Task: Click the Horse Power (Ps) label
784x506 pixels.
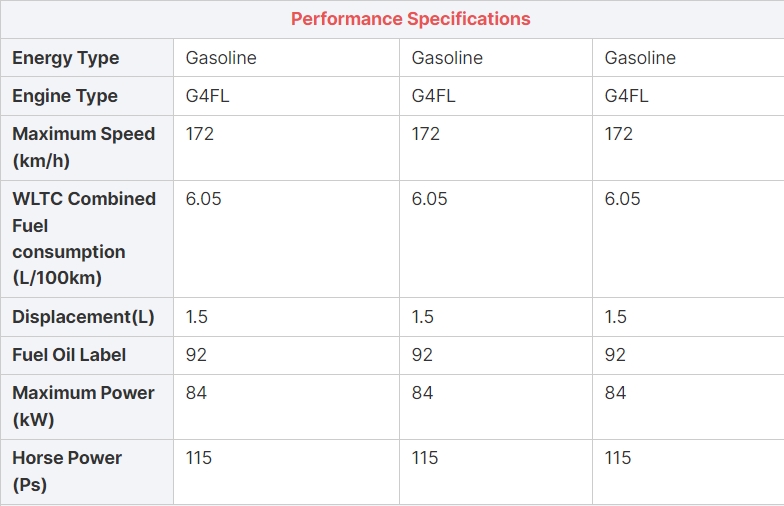Action: point(67,471)
